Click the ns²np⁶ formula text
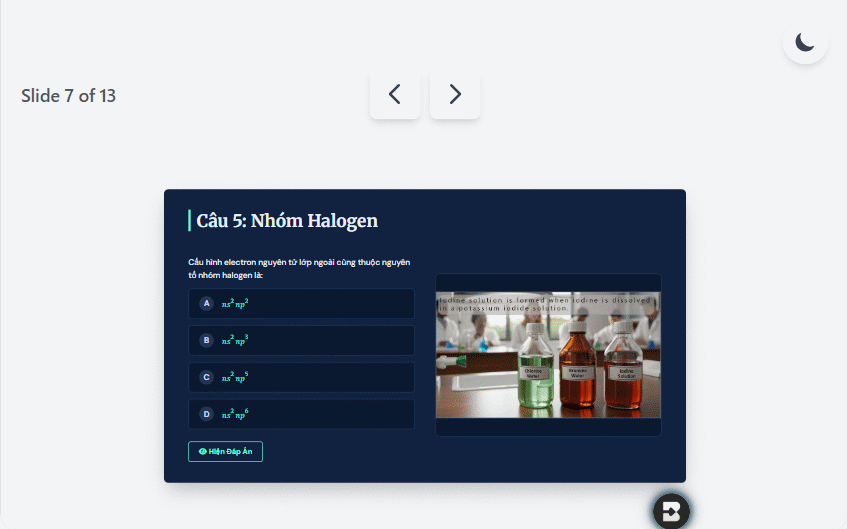The image size is (847, 529). tap(235, 414)
